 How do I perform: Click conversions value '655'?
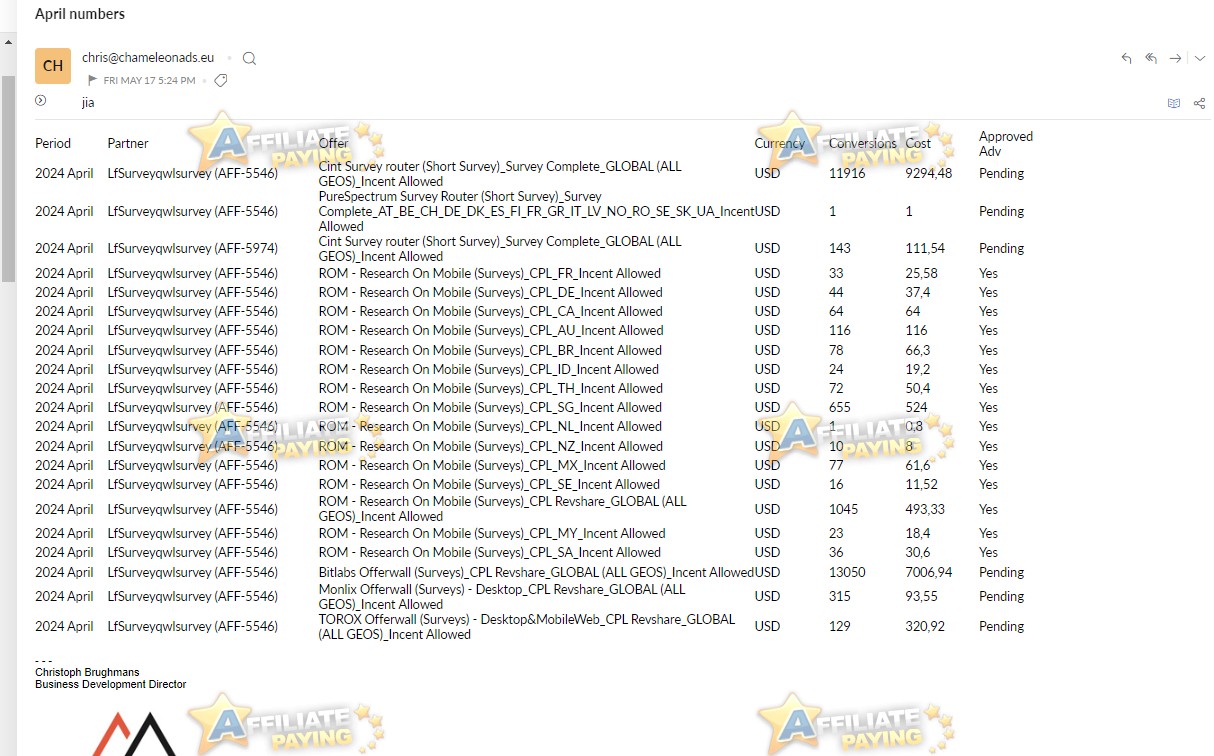pos(840,407)
